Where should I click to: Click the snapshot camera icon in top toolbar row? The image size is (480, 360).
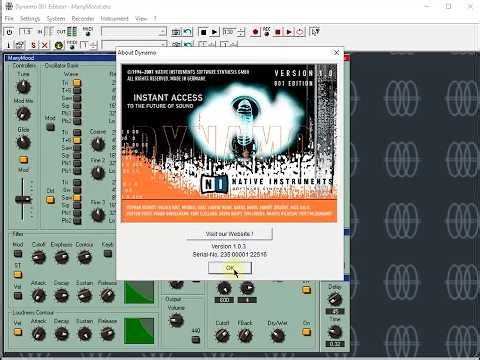point(176,32)
